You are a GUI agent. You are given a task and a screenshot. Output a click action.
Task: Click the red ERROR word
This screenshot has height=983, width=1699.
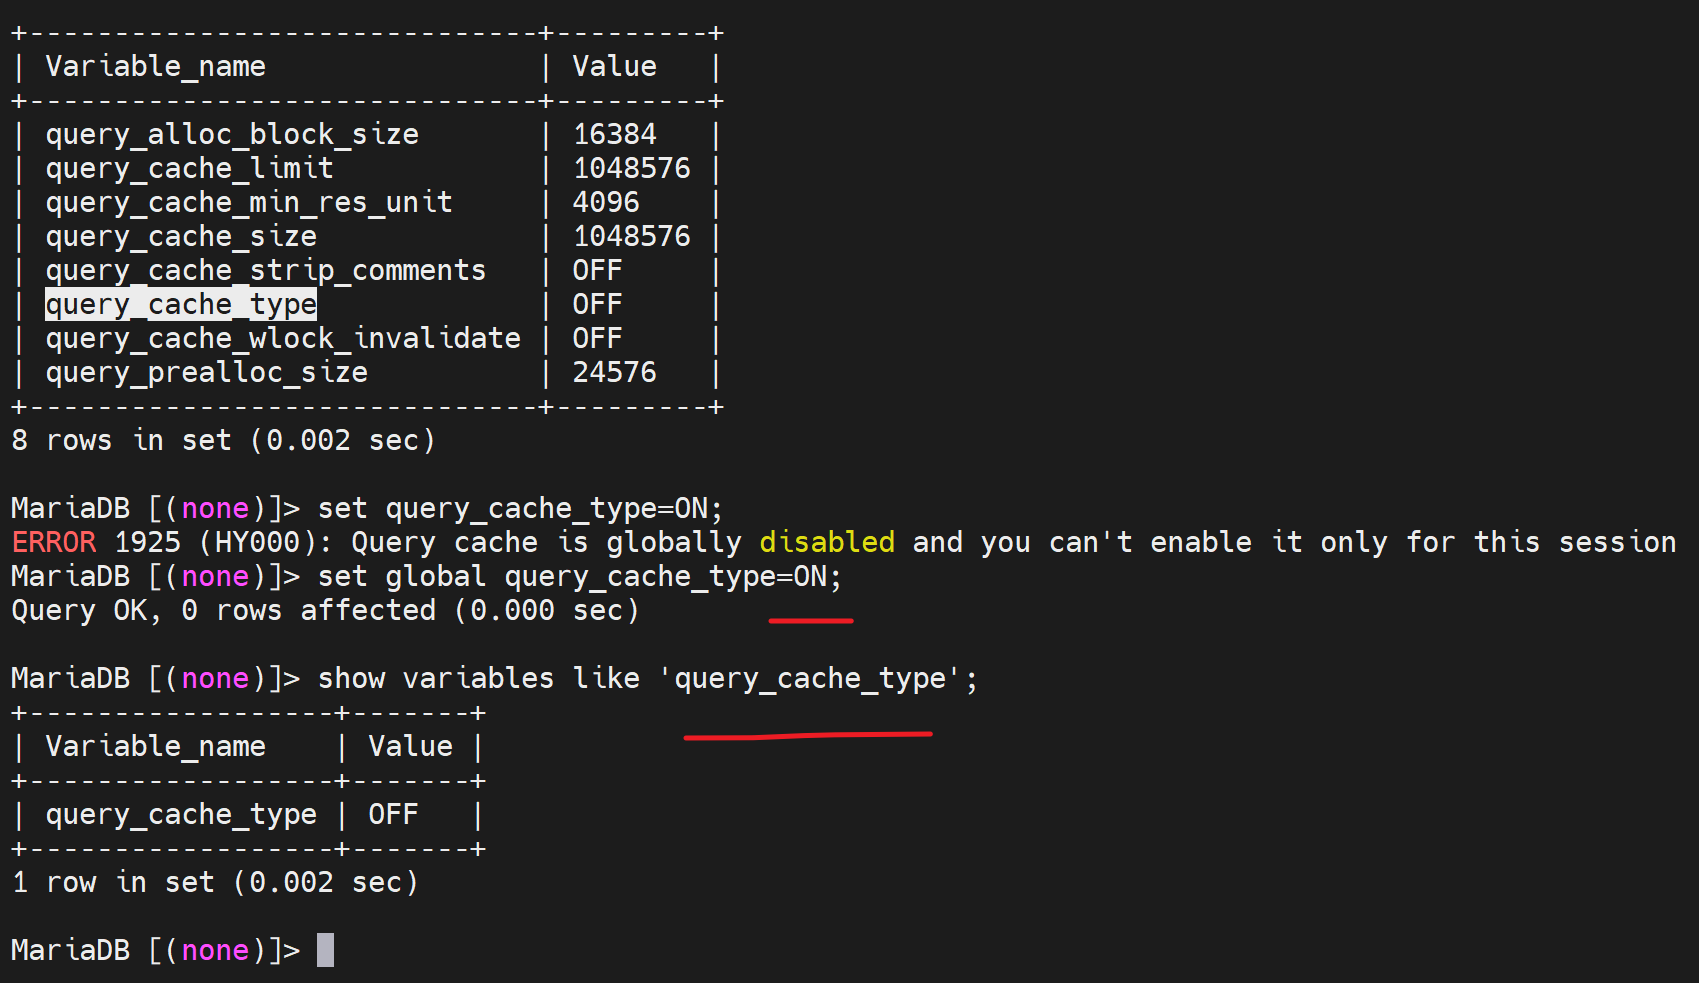click(54, 542)
